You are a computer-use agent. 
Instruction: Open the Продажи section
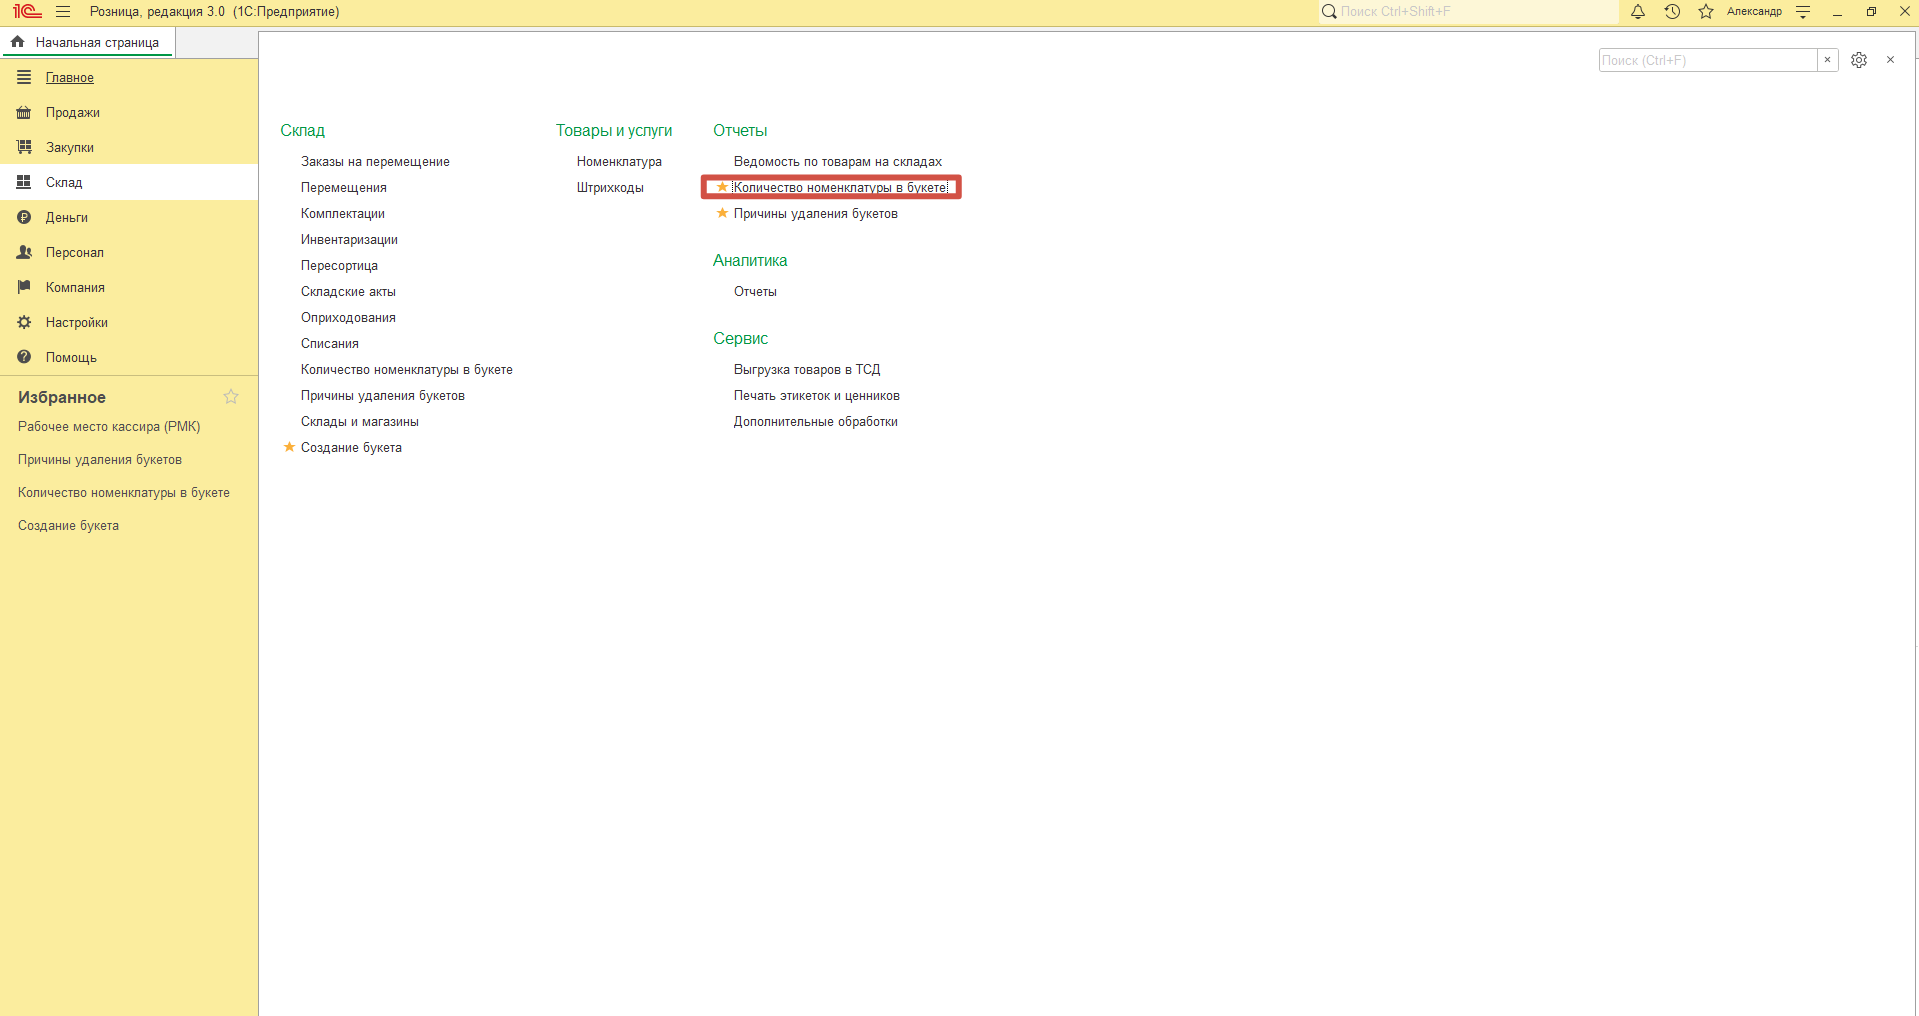(72, 113)
